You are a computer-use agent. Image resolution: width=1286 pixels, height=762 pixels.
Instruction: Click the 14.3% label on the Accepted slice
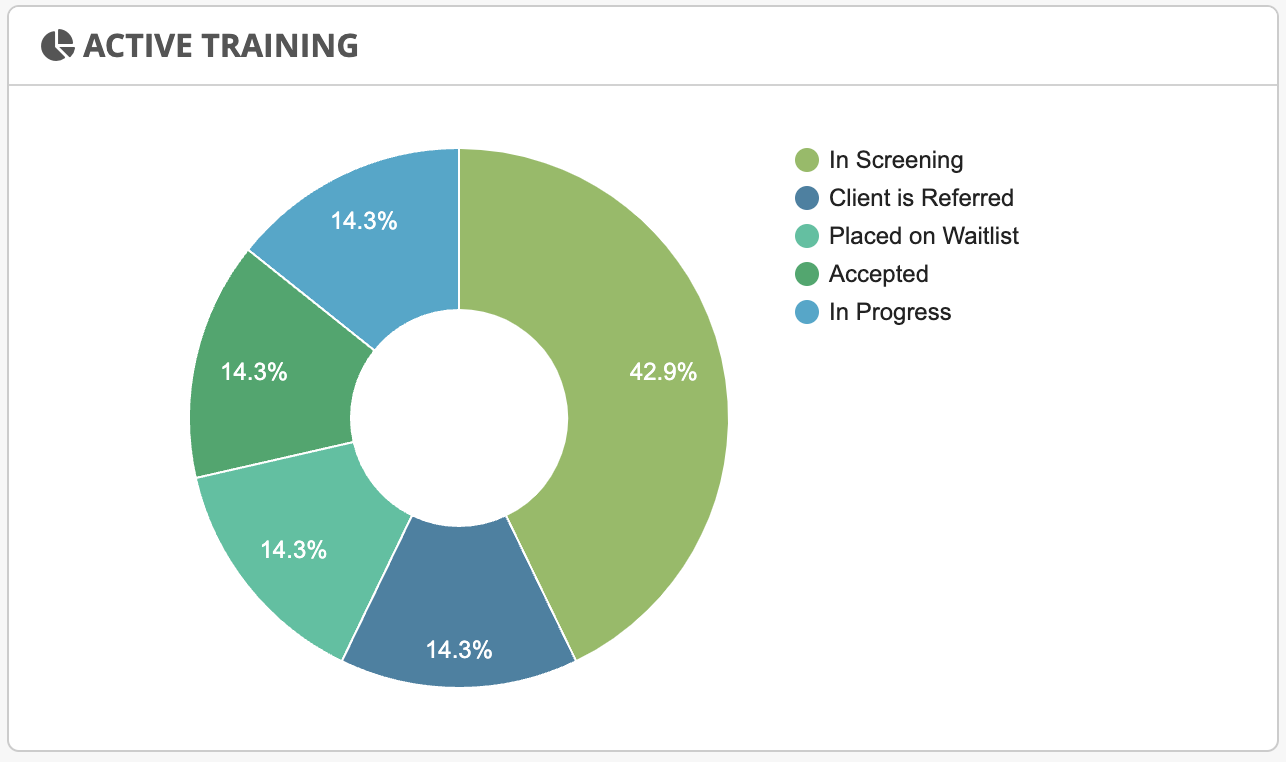[254, 372]
